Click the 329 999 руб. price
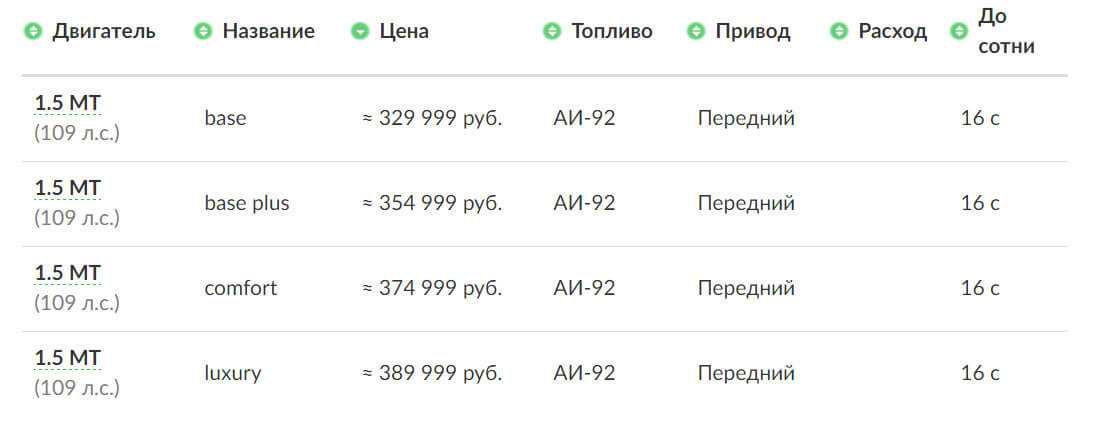The image size is (1100, 430). [x=432, y=118]
